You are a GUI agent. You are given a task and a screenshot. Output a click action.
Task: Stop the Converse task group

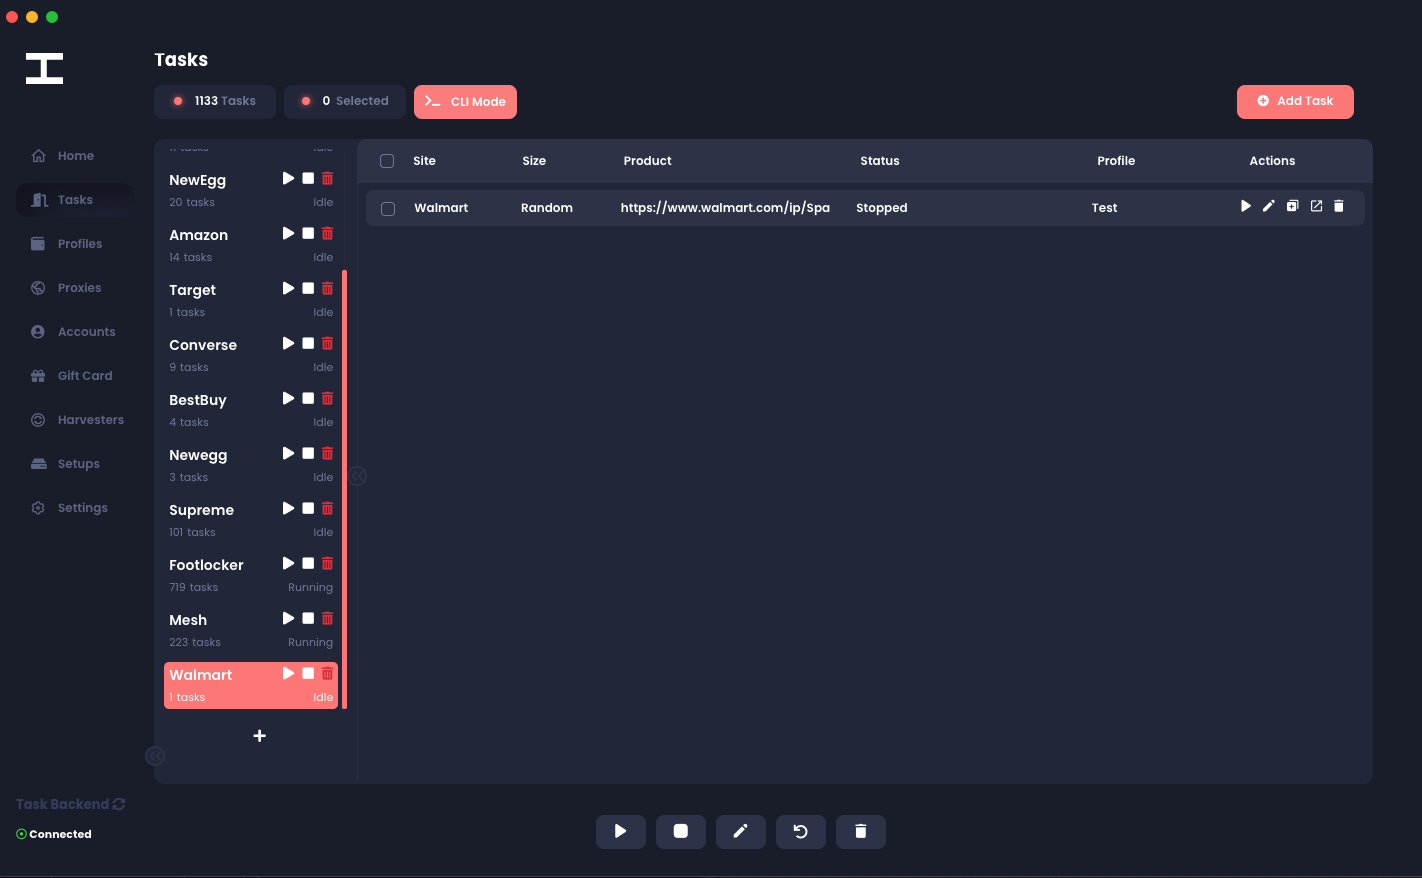tap(308, 343)
